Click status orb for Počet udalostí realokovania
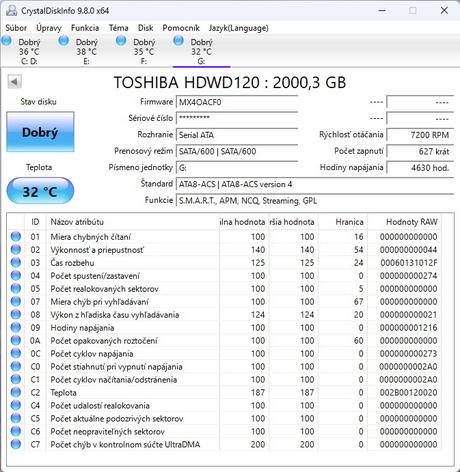 (16, 405)
